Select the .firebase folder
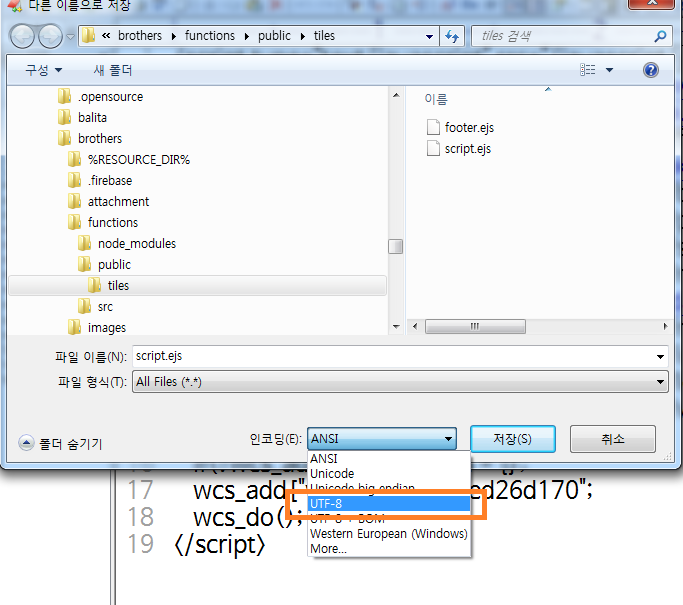The image size is (683, 605). click(x=100, y=180)
